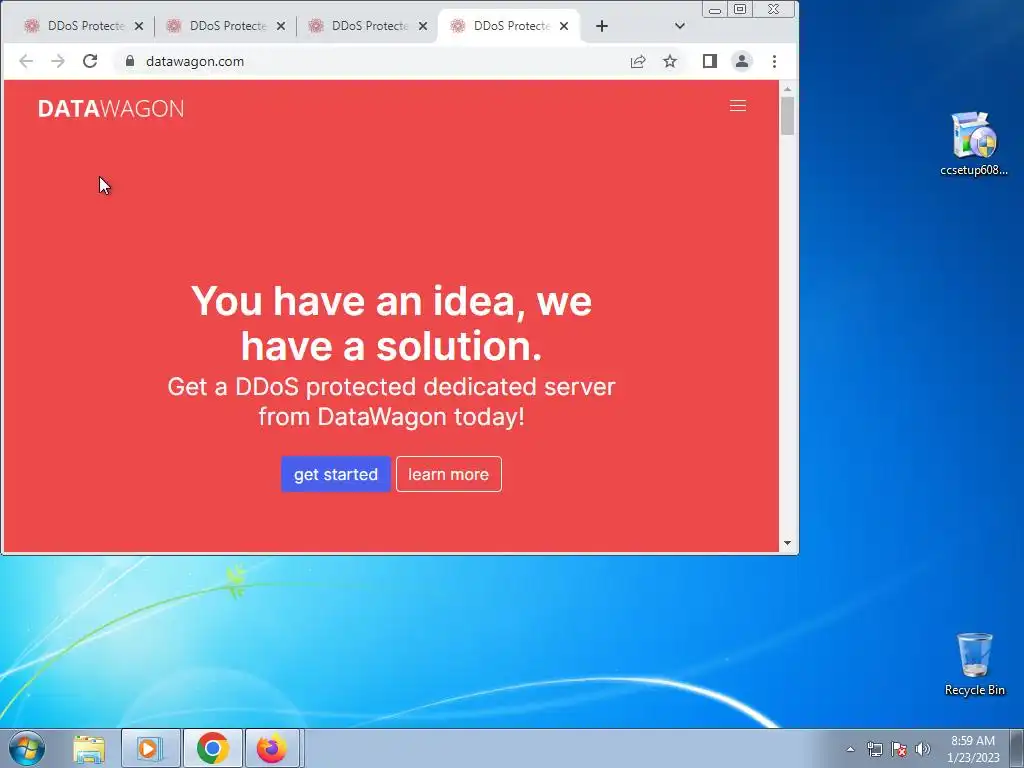
Task: Open Firefox from the taskbar
Action: coord(272,748)
